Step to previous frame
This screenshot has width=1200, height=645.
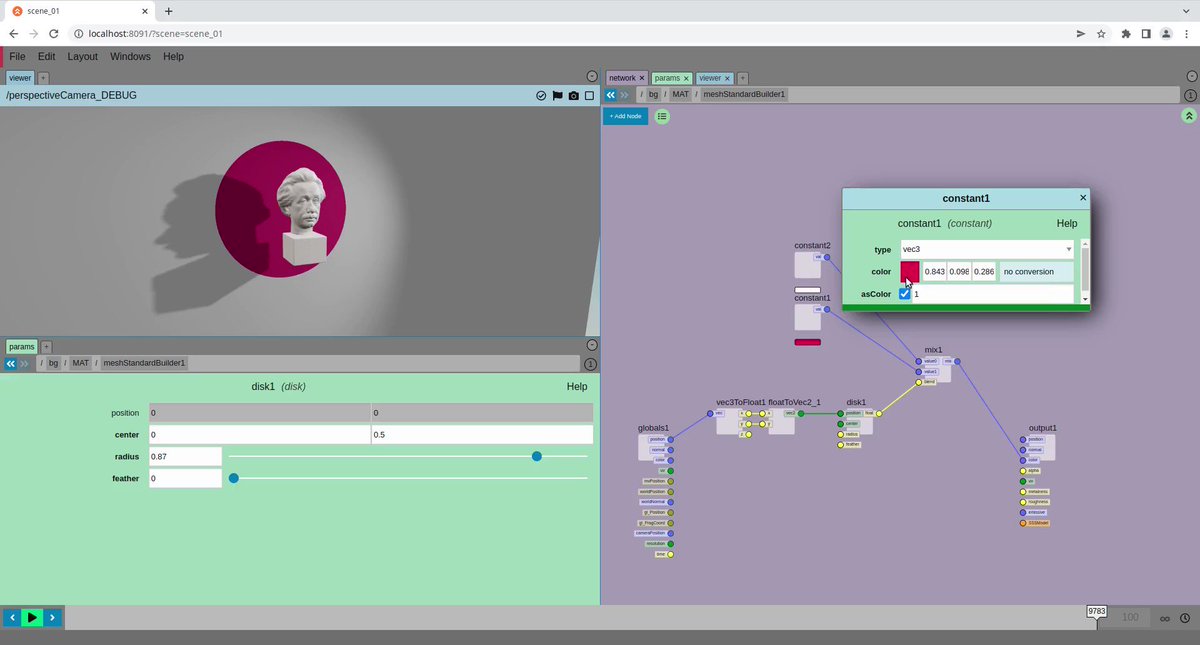(x=12, y=618)
